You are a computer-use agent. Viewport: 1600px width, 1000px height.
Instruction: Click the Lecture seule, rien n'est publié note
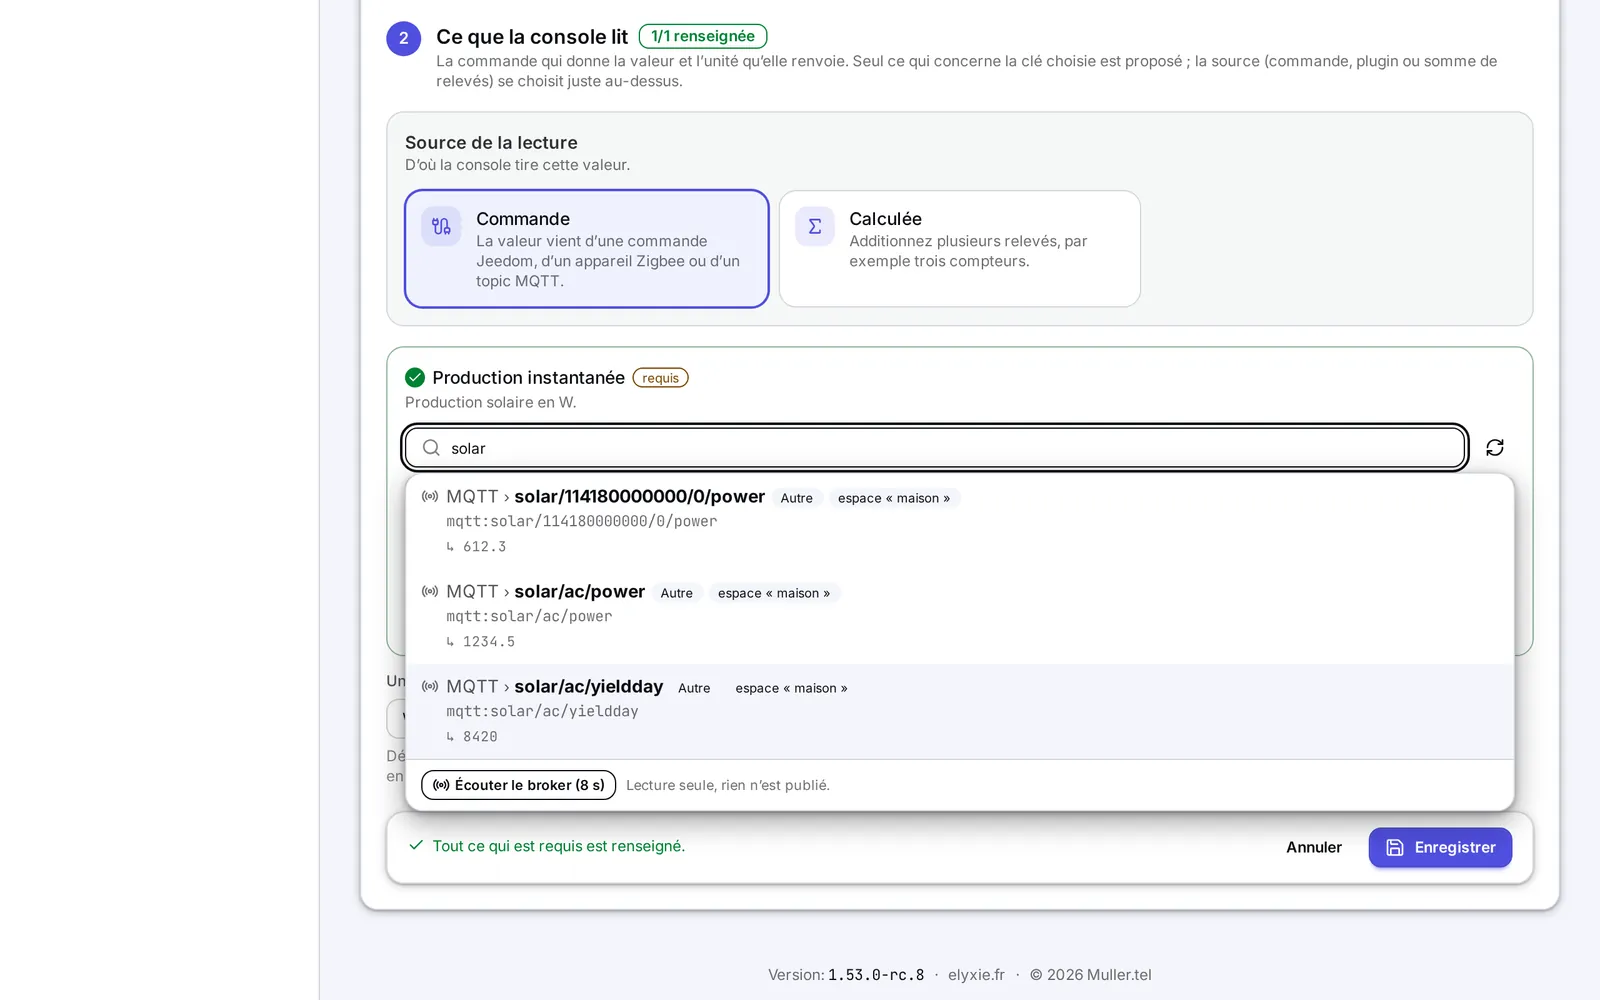[728, 785]
